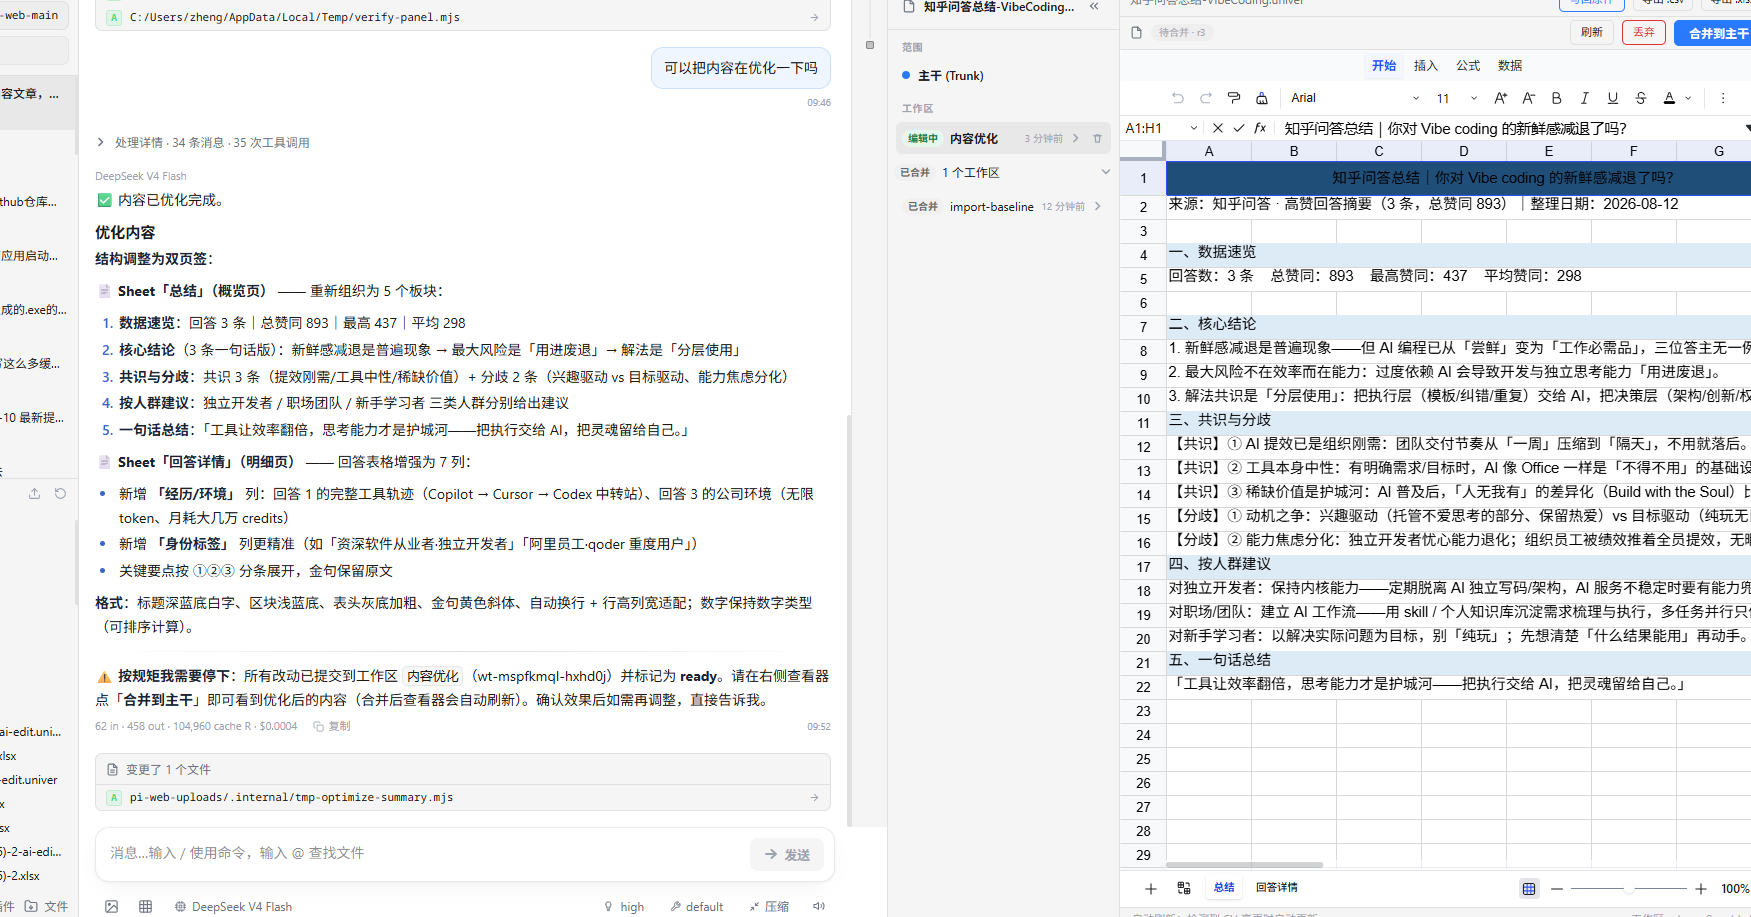The width and height of the screenshot is (1751, 917).
Task: Focus the message input field
Action: tap(422, 853)
